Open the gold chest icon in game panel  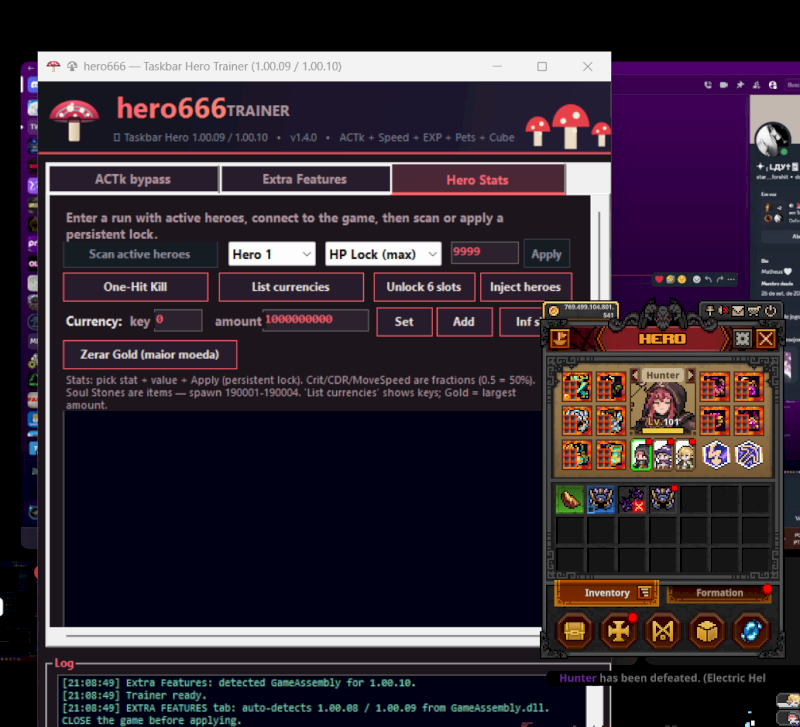pos(574,632)
